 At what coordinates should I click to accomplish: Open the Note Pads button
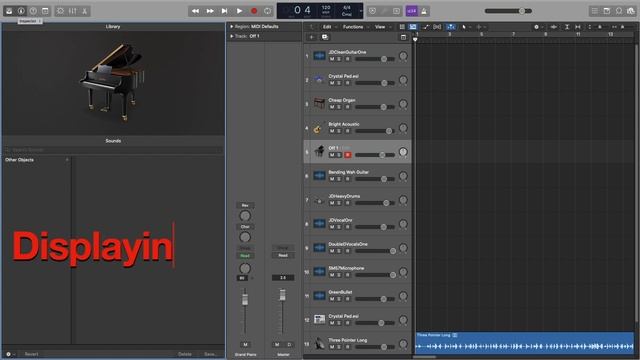(x=607, y=11)
